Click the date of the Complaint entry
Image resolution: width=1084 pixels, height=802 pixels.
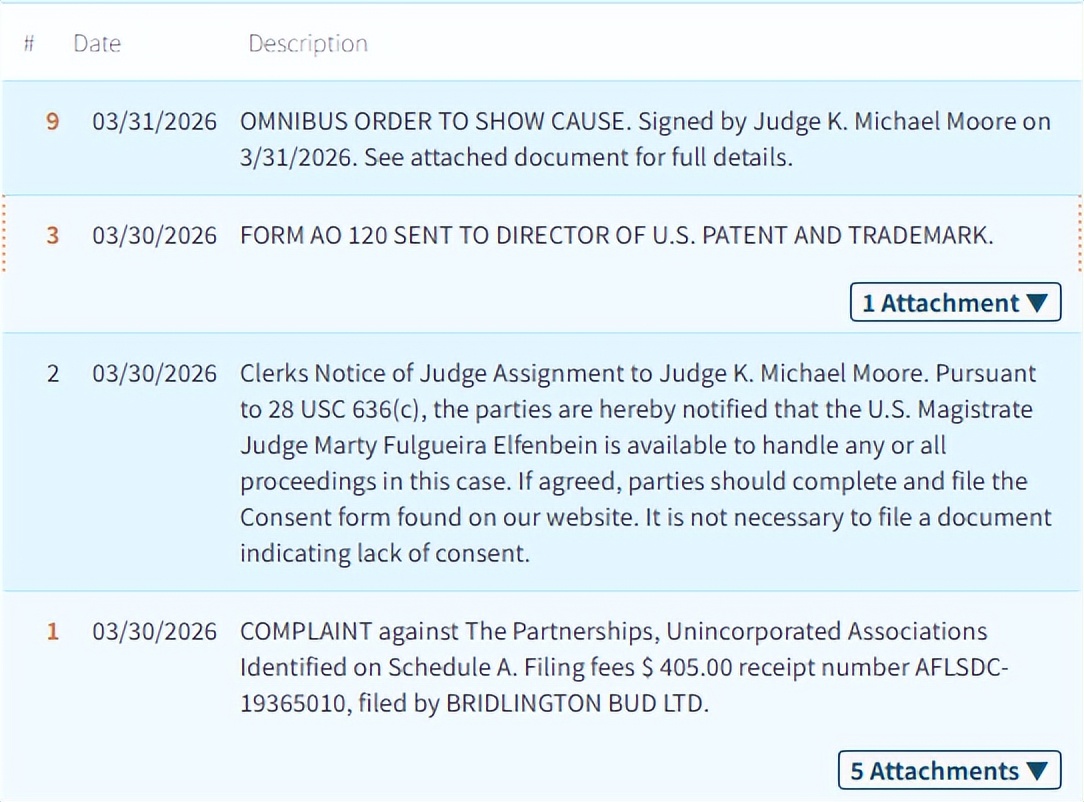click(154, 632)
